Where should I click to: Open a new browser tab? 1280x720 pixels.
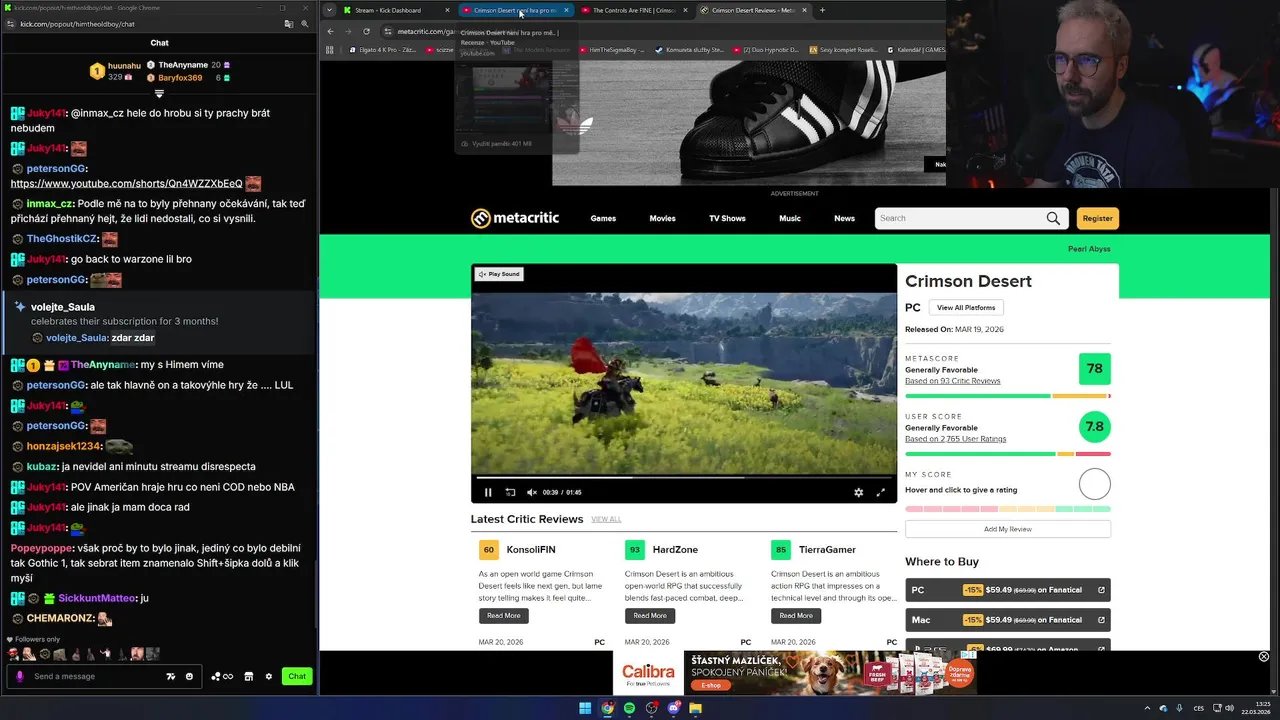pyautogui.click(x=822, y=10)
